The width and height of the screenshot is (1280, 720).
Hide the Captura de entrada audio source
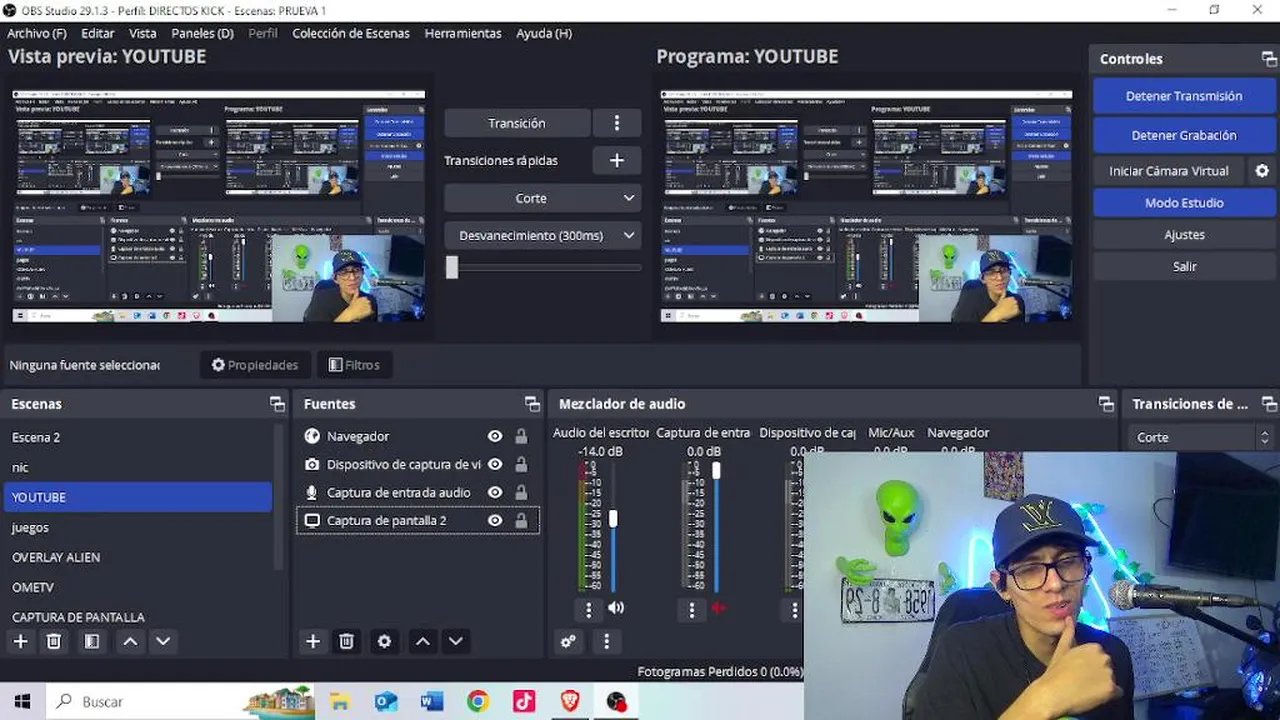pyautogui.click(x=494, y=492)
